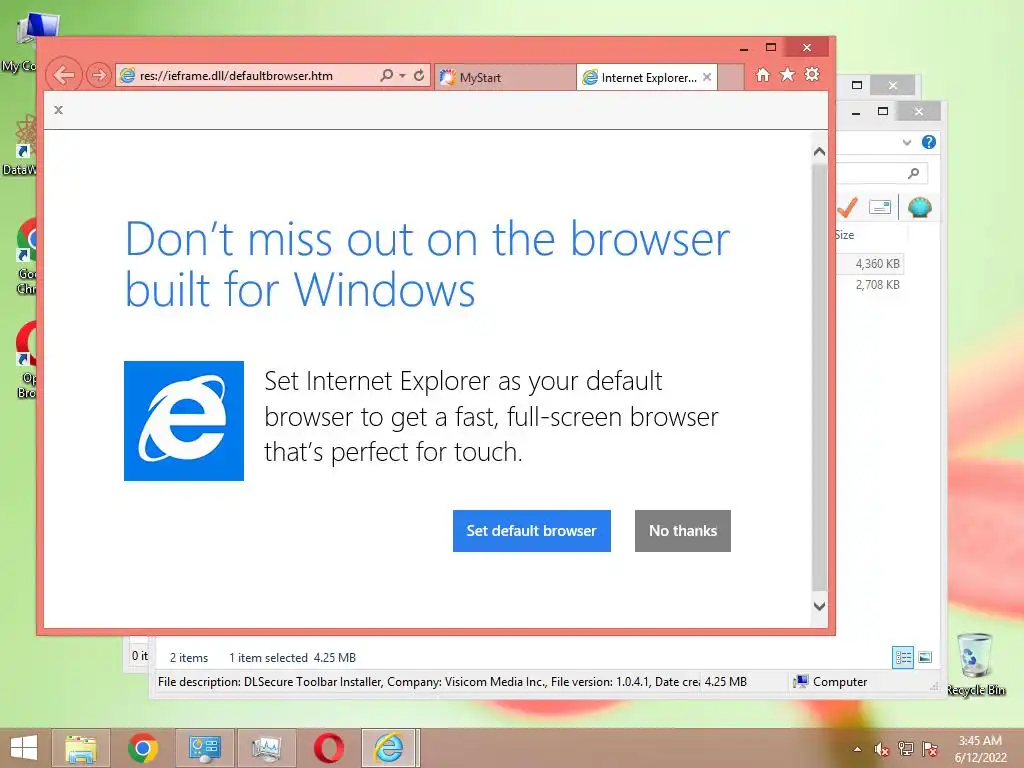
Task: Launch Google Chrome from the taskbar
Action: [142, 748]
